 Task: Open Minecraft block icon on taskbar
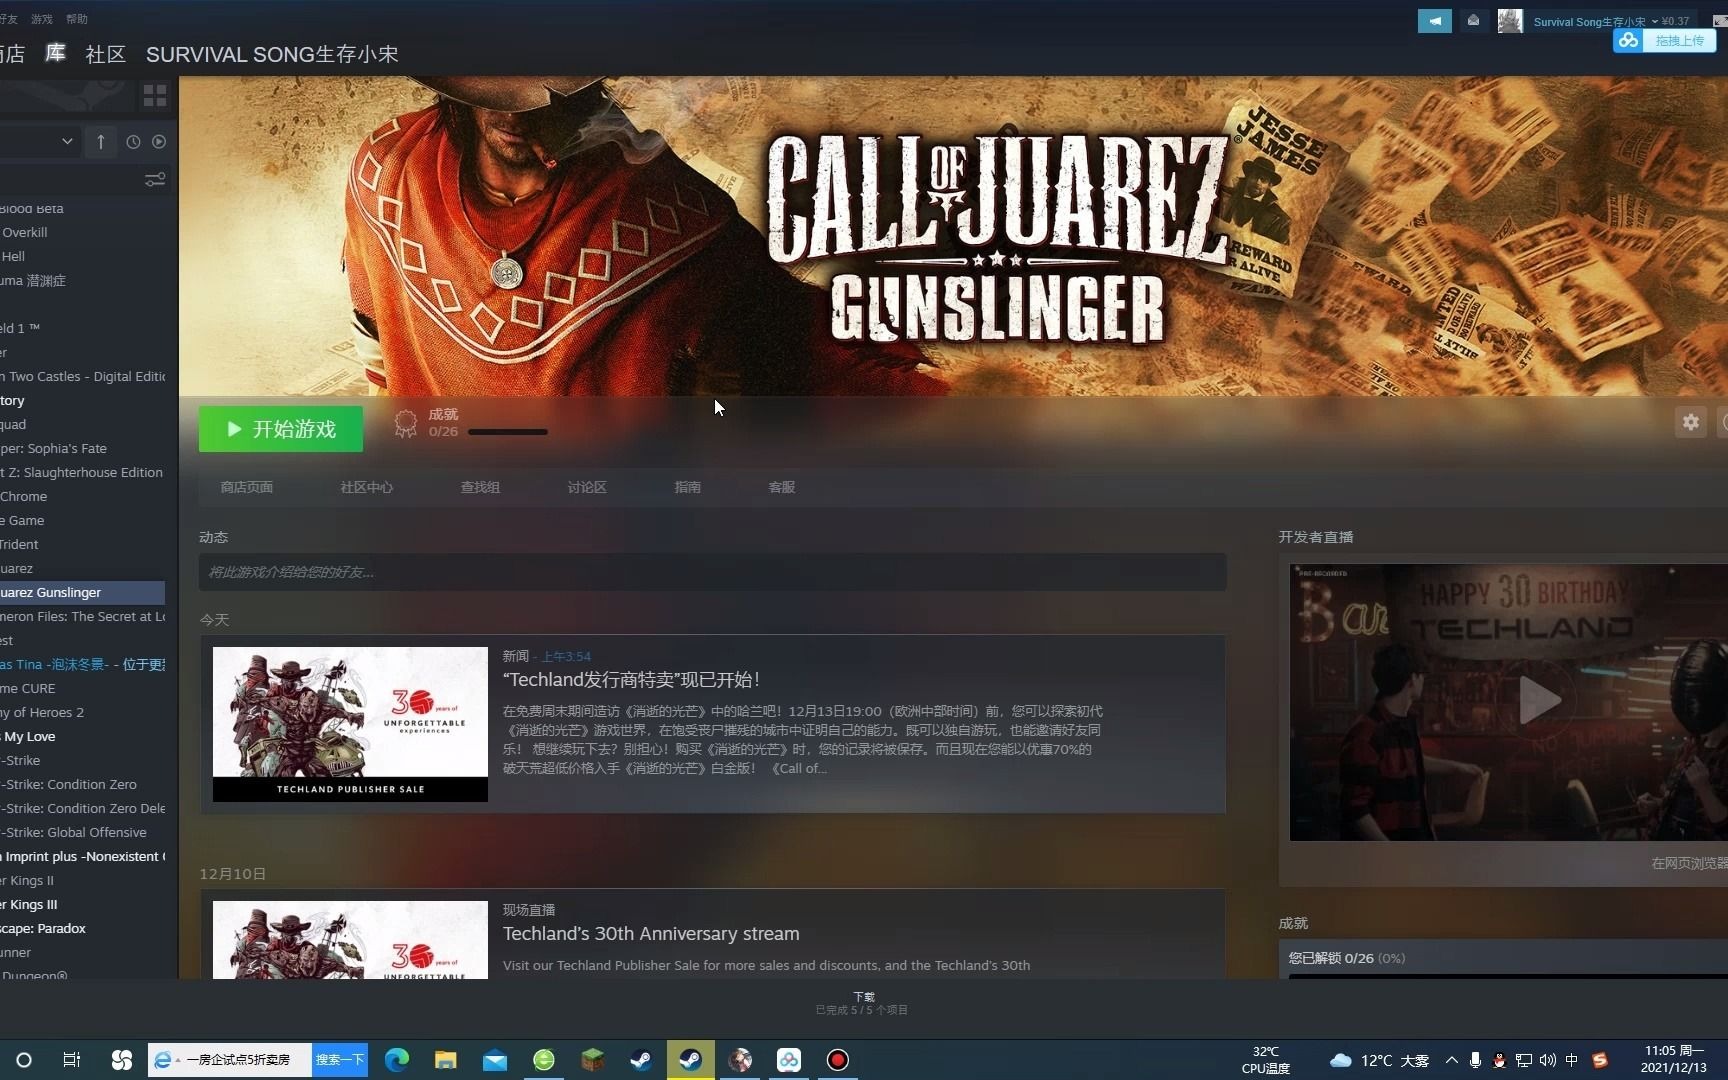(593, 1060)
